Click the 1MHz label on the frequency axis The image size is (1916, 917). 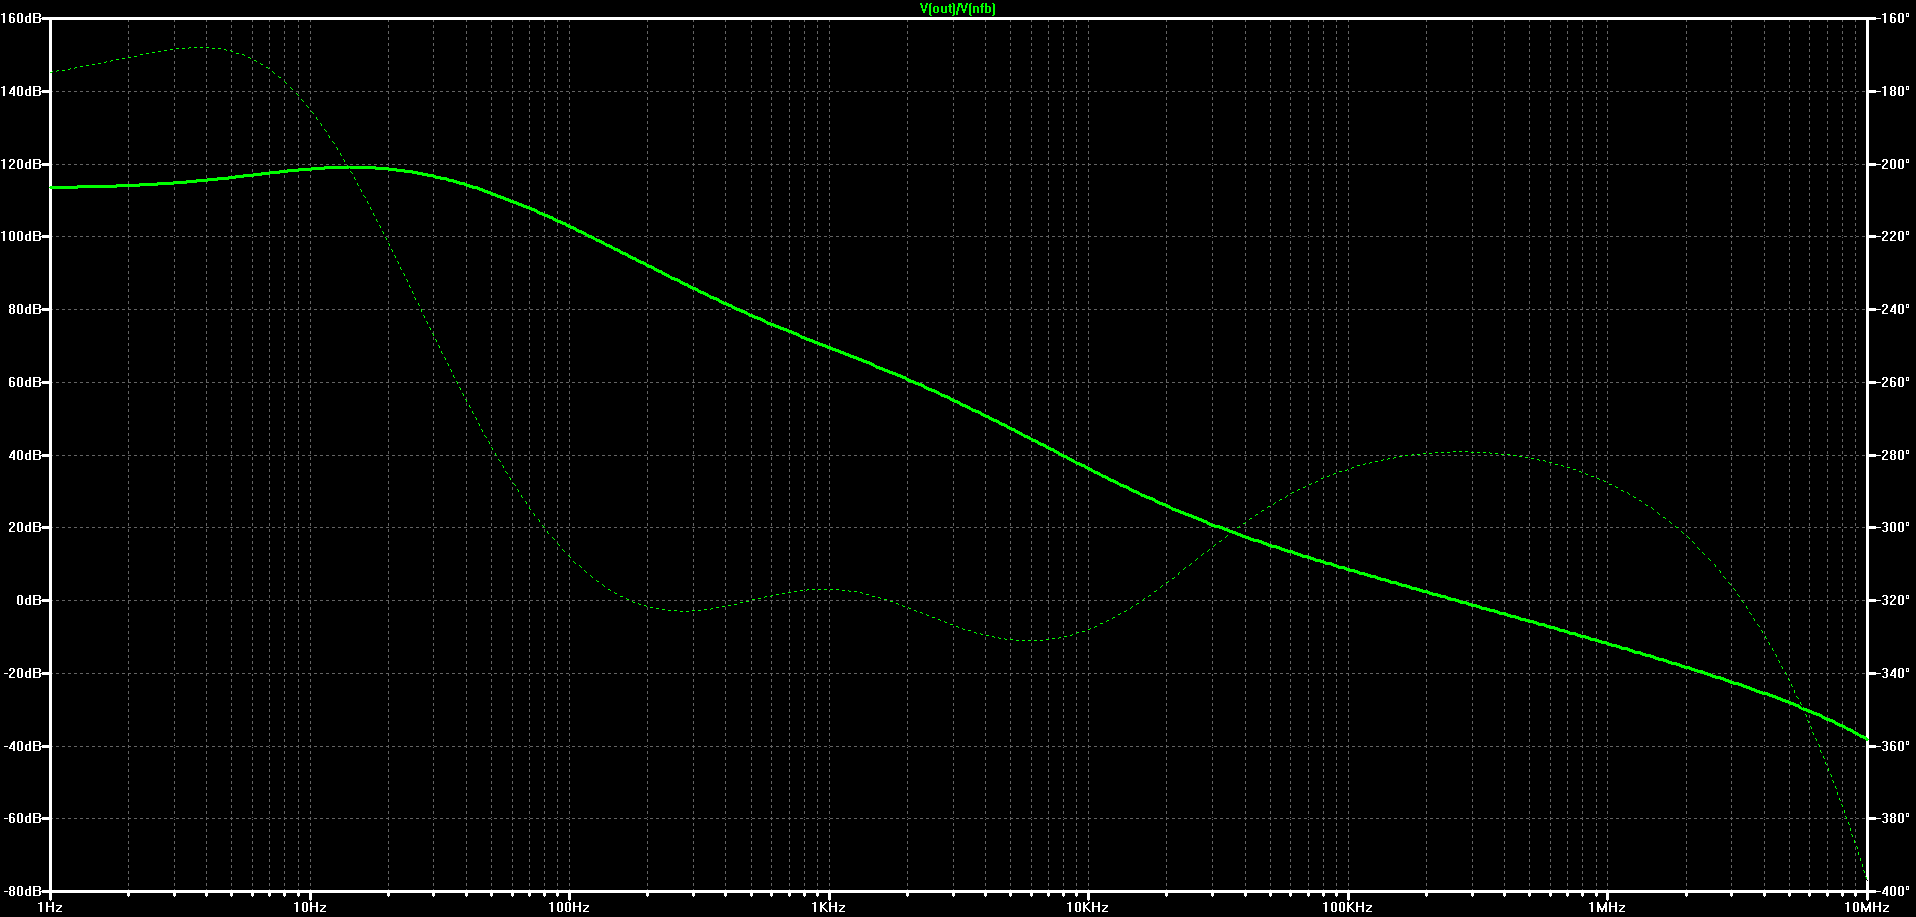(1607, 907)
